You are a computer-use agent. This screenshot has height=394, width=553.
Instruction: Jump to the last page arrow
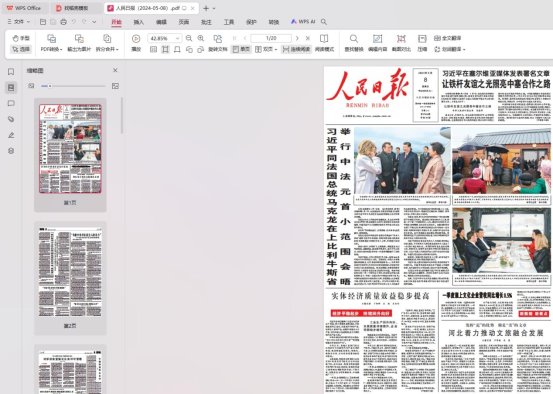(308, 38)
